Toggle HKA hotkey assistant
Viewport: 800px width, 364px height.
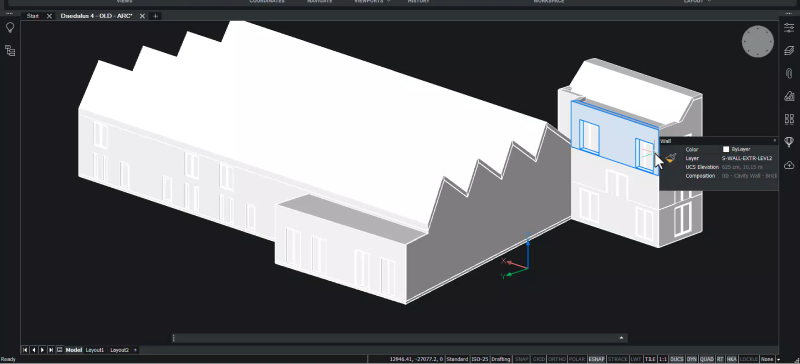click(732, 359)
